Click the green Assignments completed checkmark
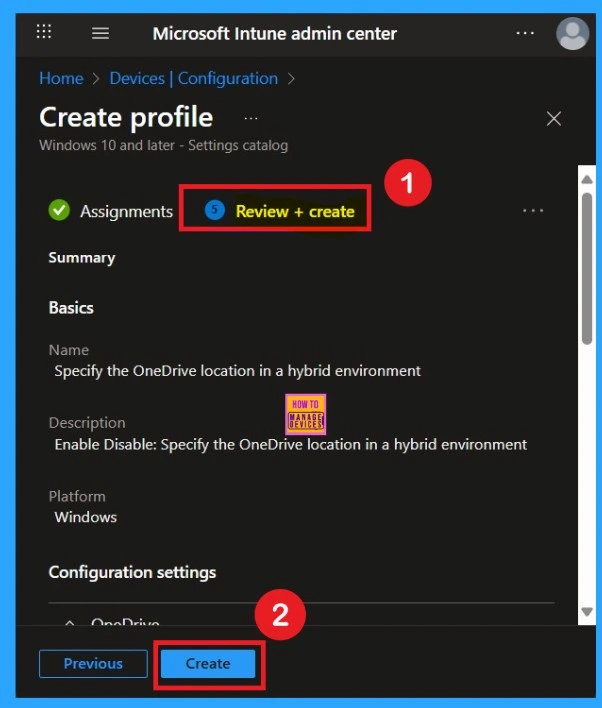The width and height of the screenshot is (602, 708). (x=59, y=210)
